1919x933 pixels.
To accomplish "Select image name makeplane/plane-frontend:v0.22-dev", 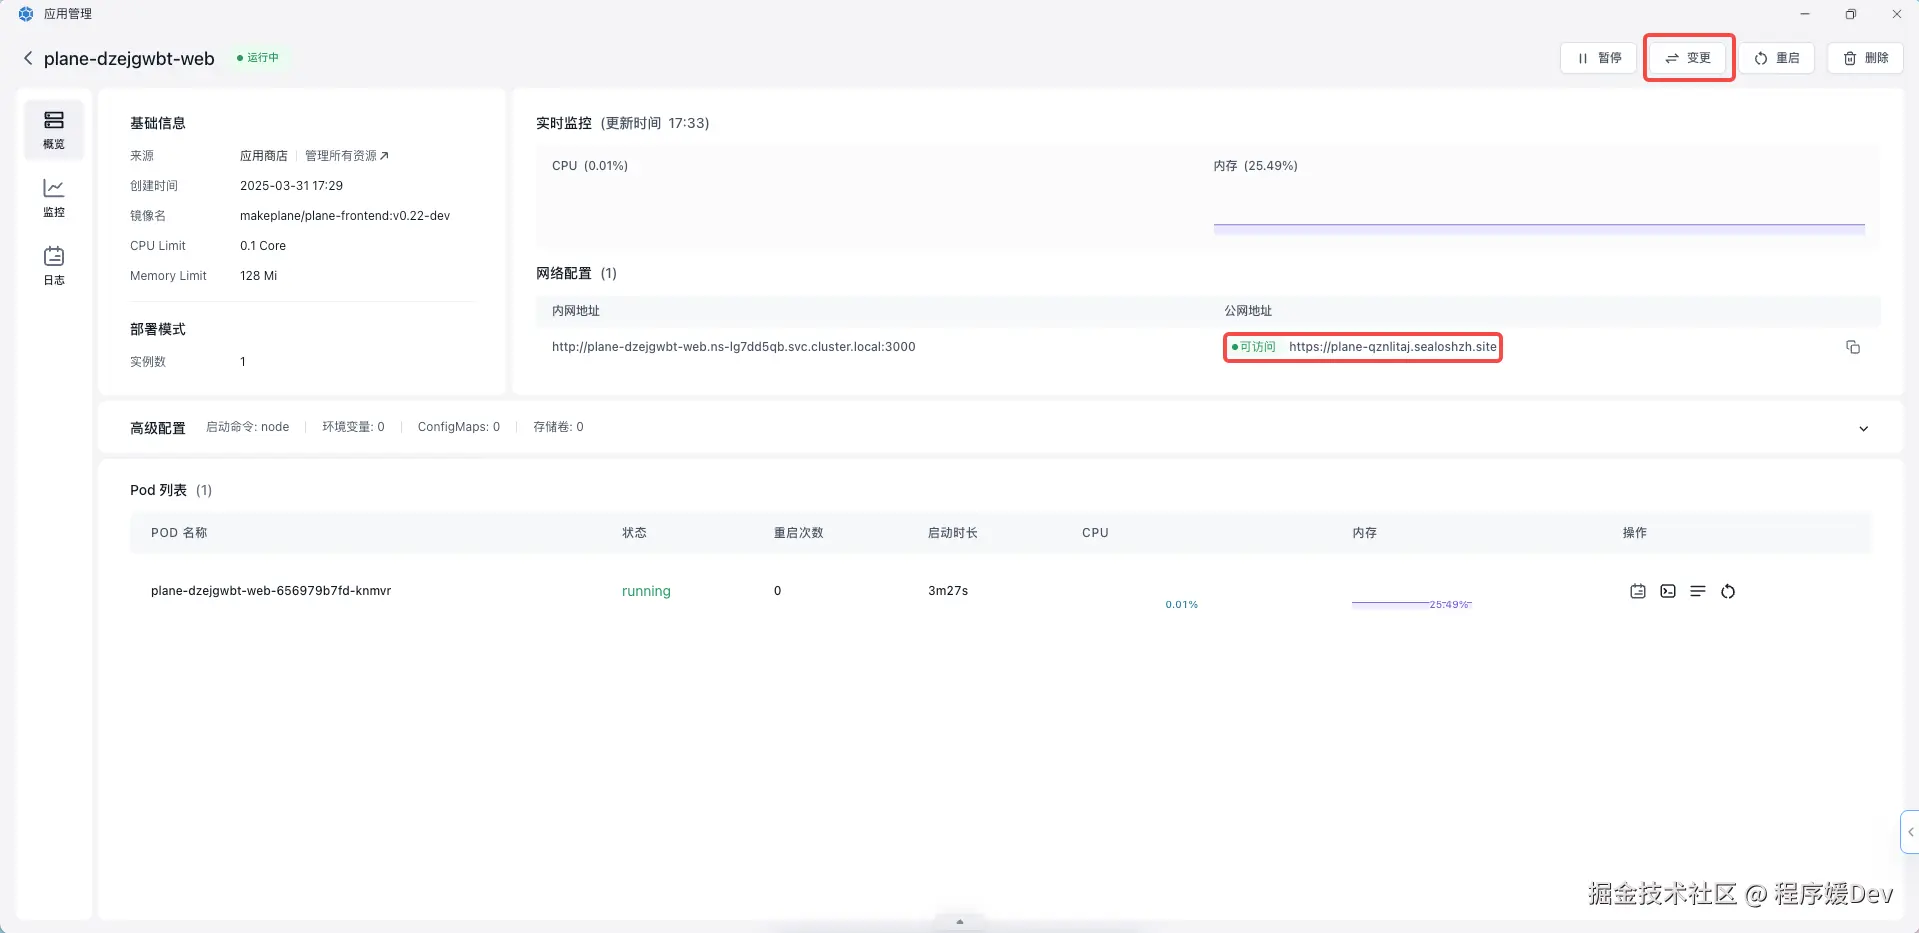I will point(345,216).
